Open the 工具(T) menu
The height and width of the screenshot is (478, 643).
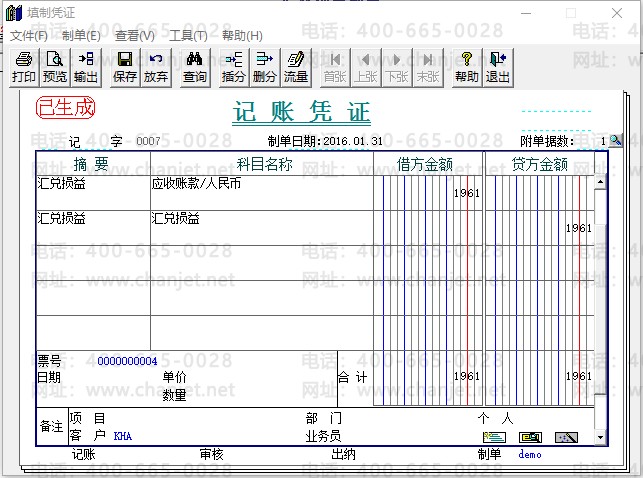[188, 35]
